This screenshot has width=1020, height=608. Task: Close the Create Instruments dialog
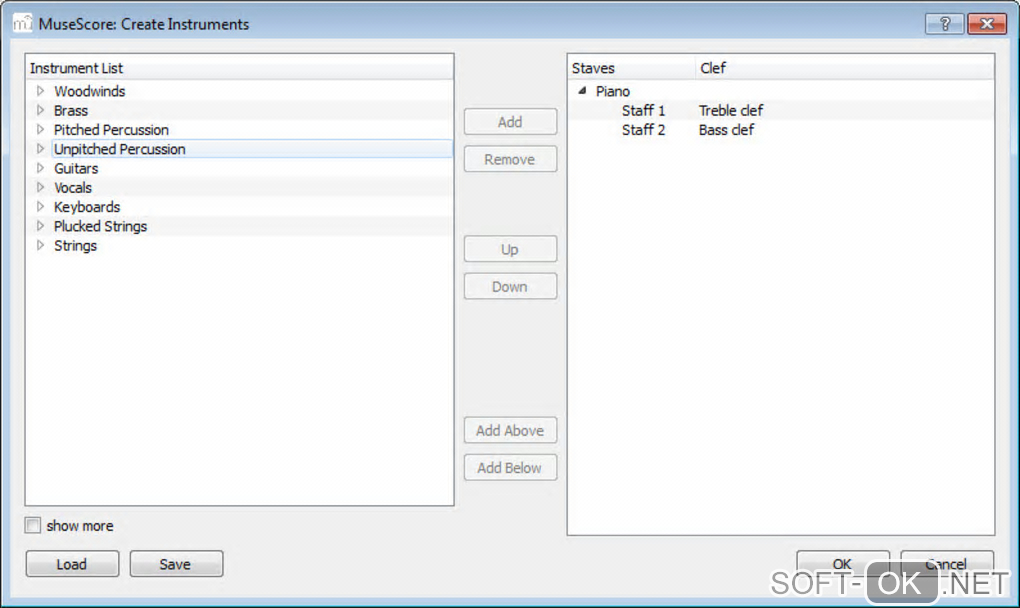(987, 24)
